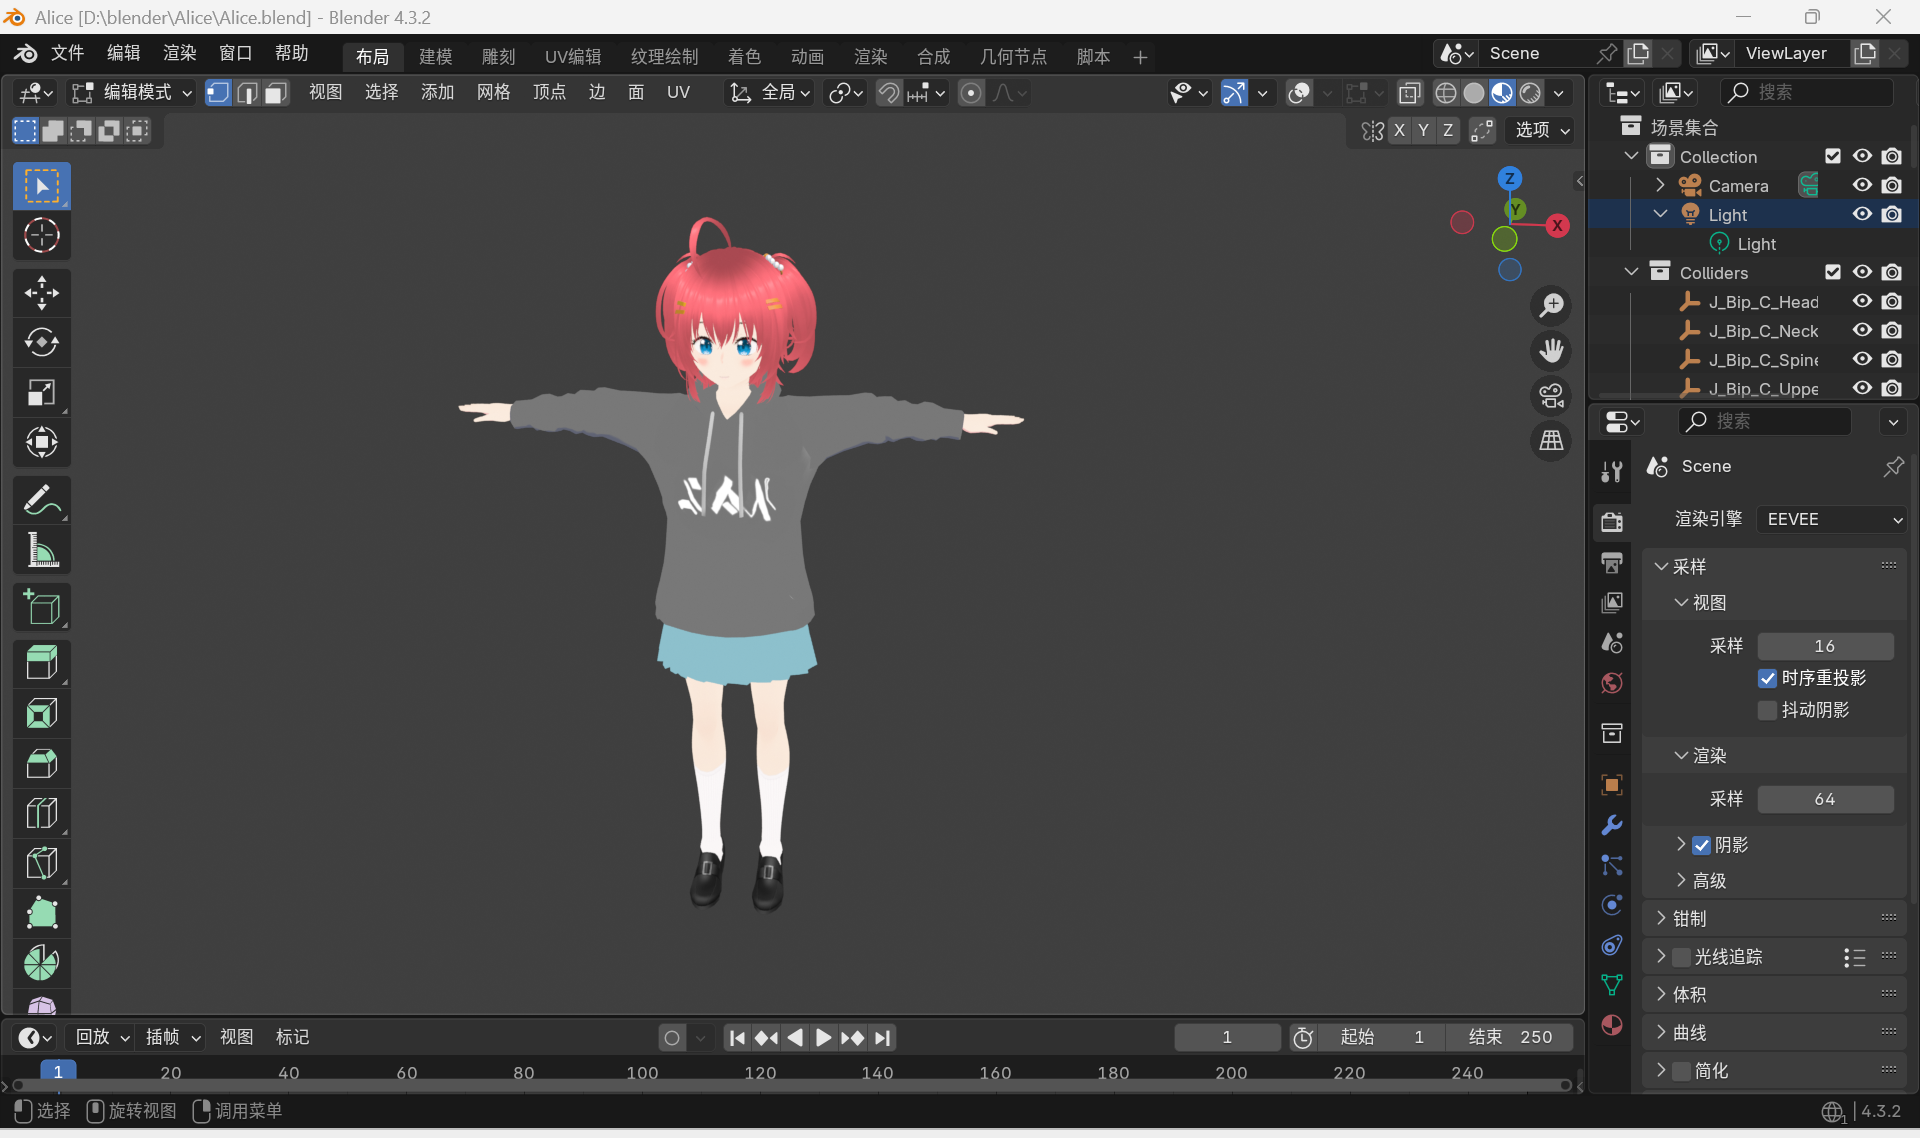Disable the 时序重投影 checkbox

[1767, 678]
